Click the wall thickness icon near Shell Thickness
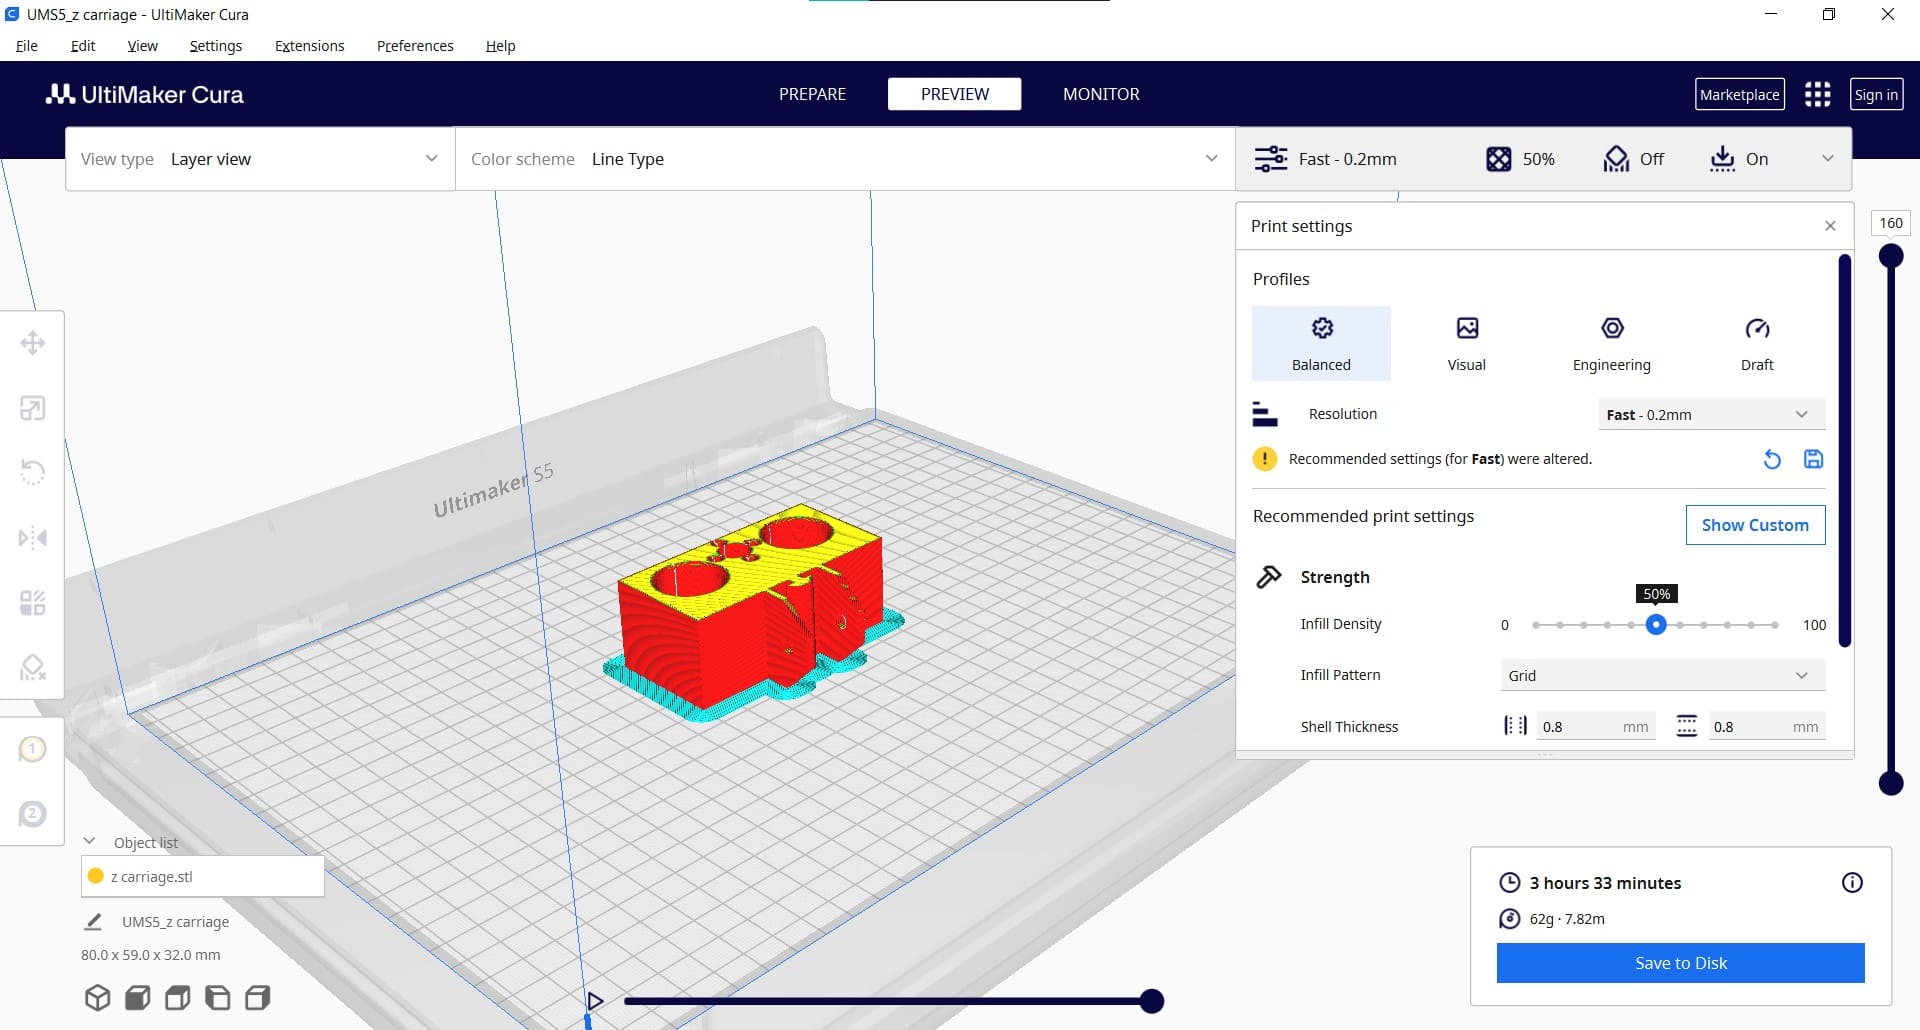This screenshot has width=1920, height=1030. click(x=1515, y=726)
